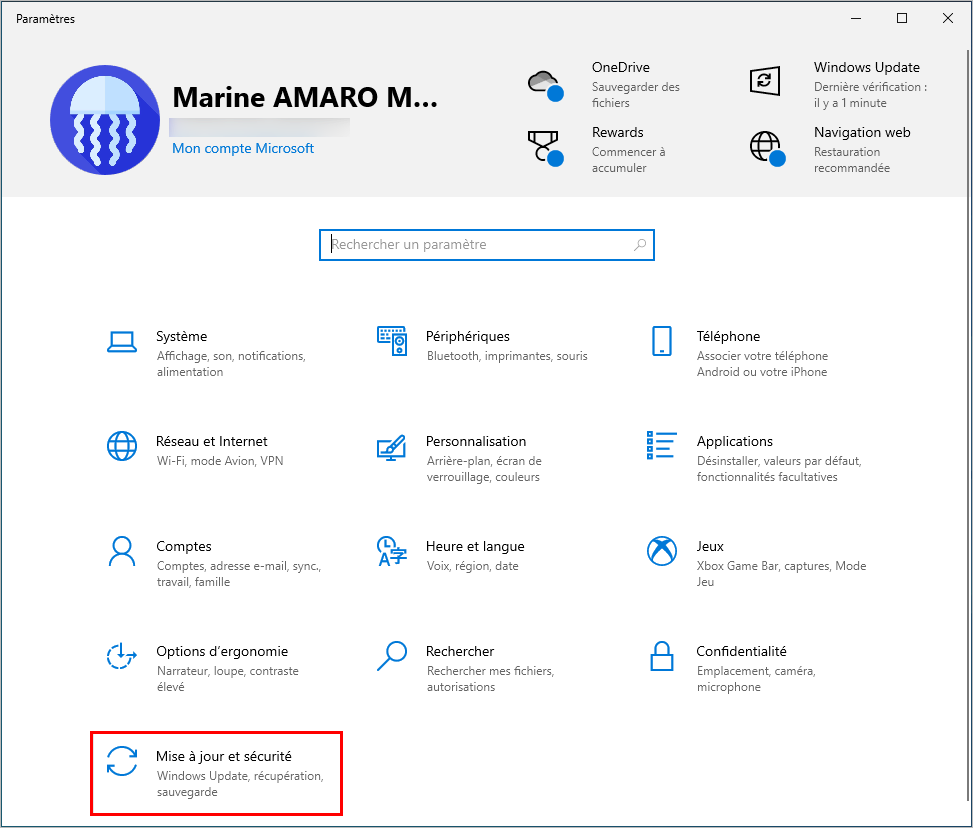Click the Jeux Xbox icon

661,551
